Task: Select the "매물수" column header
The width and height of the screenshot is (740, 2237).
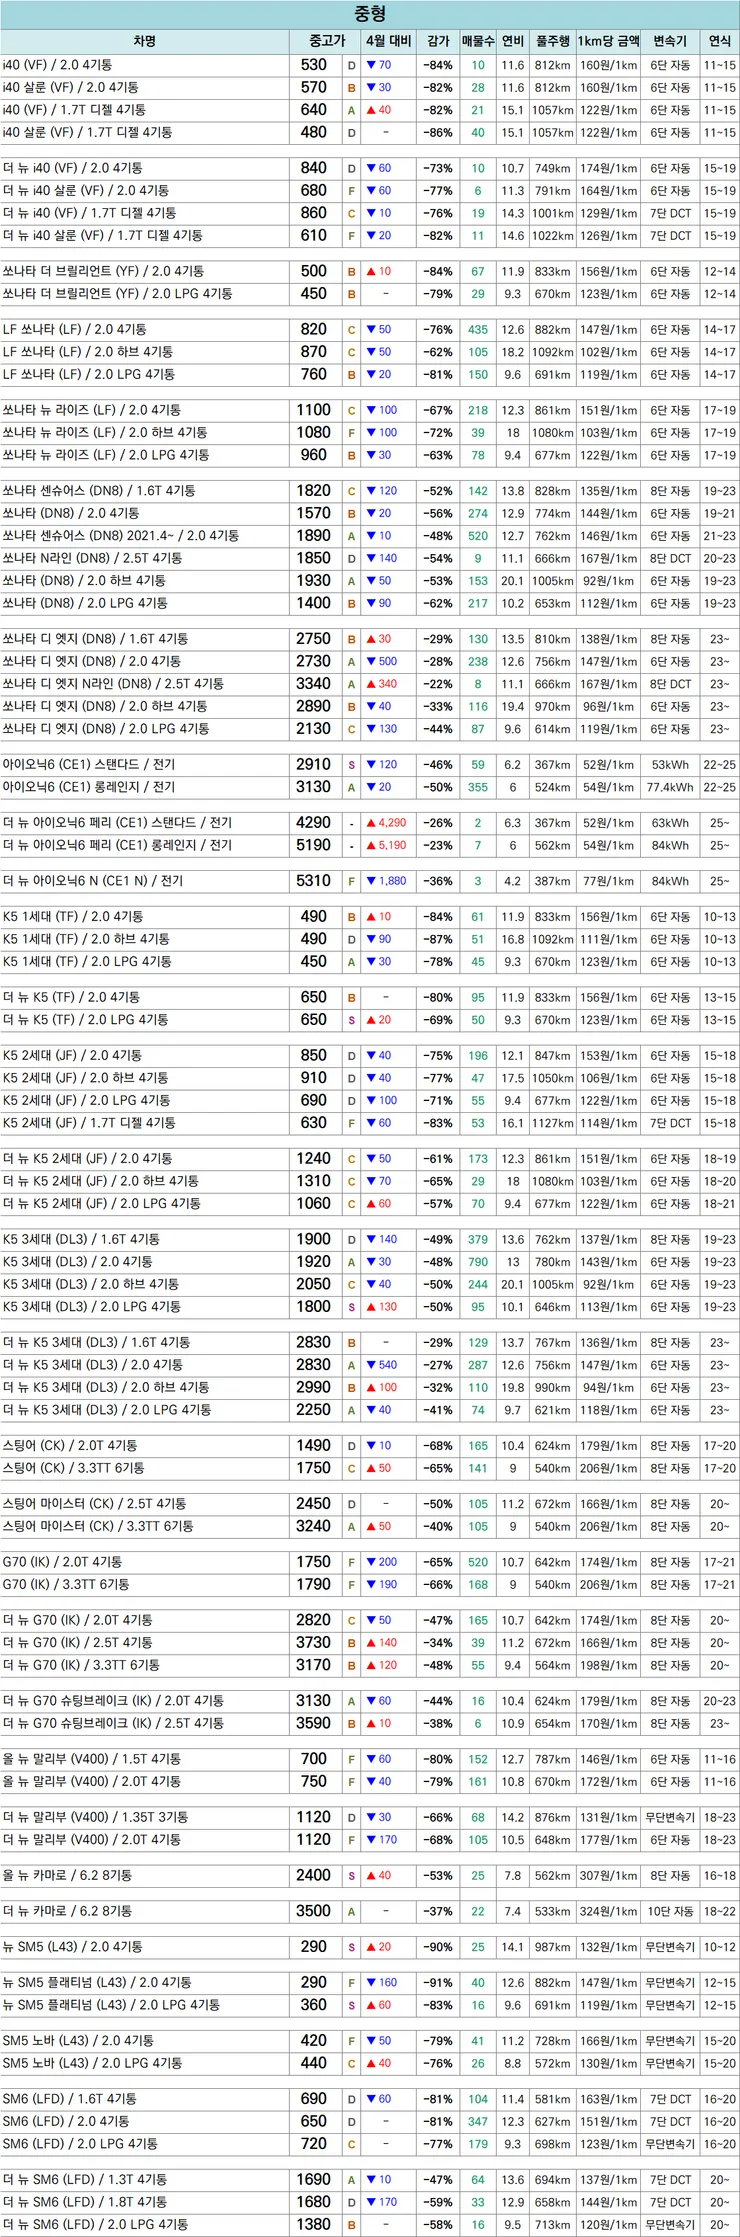Action: [x=478, y=41]
